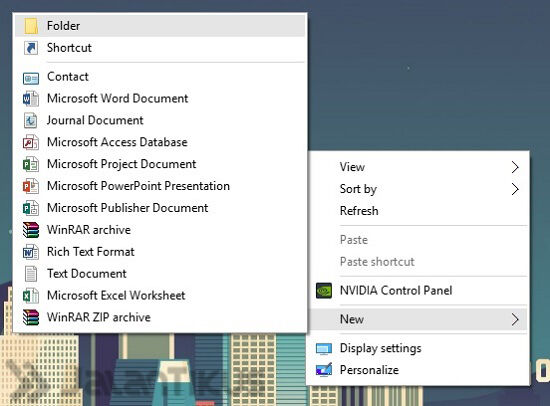Choose Microsoft Word Document entry
The width and height of the screenshot is (550, 406).
160,99
